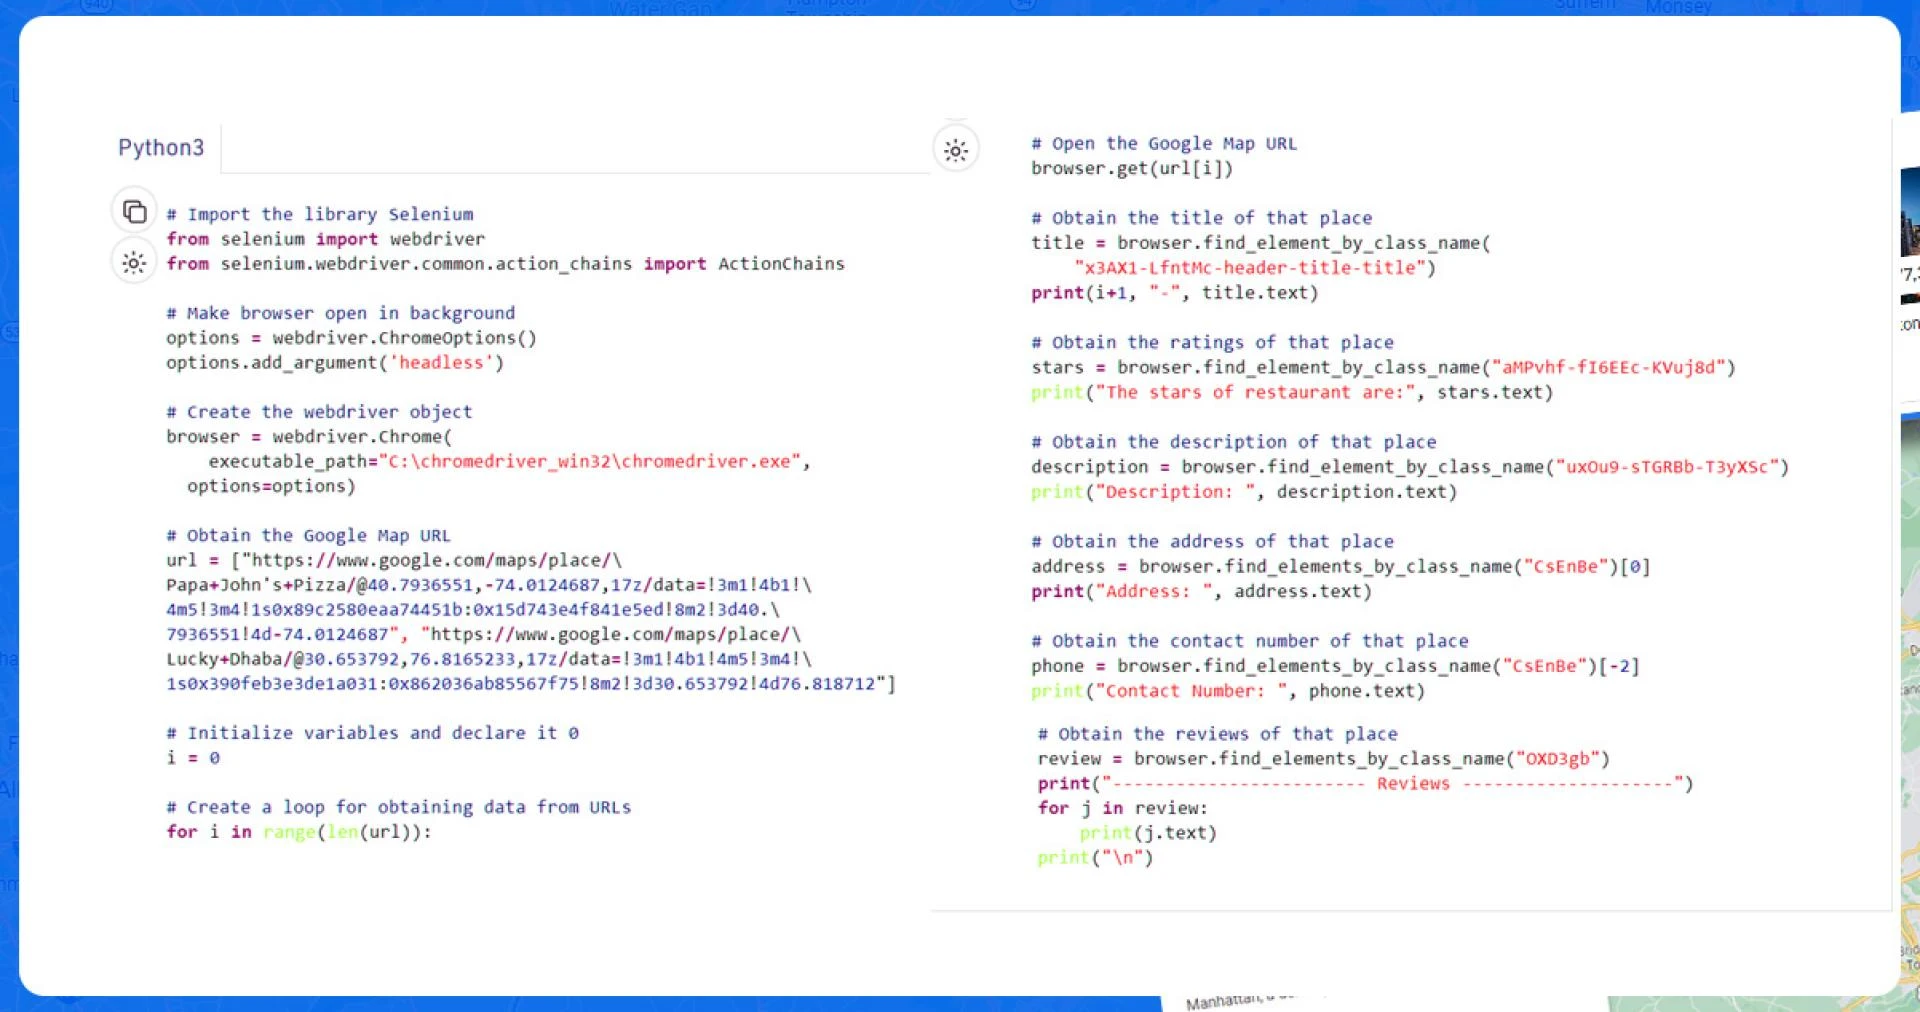Click the '# Import the library Selenium' comment

pyautogui.click(x=320, y=214)
